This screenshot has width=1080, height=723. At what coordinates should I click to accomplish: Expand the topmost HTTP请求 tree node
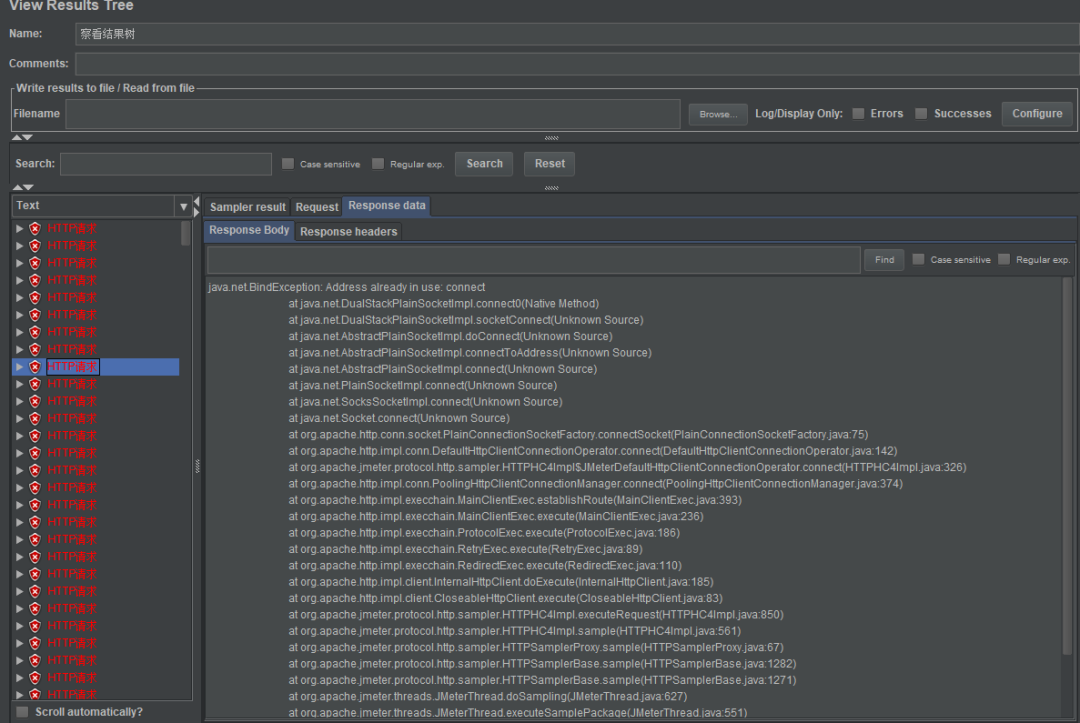point(19,229)
